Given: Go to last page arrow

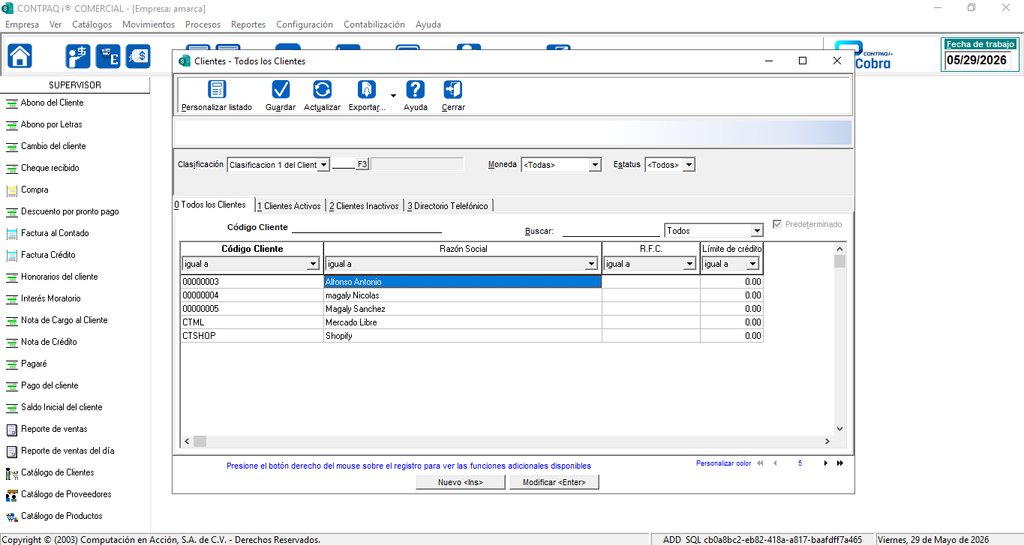Looking at the screenshot, I should pos(840,463).
